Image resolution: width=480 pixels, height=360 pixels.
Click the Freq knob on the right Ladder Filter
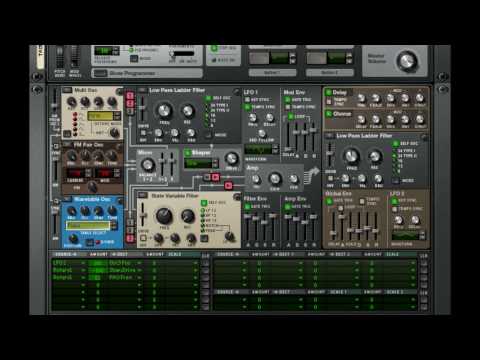coord(351,156)
